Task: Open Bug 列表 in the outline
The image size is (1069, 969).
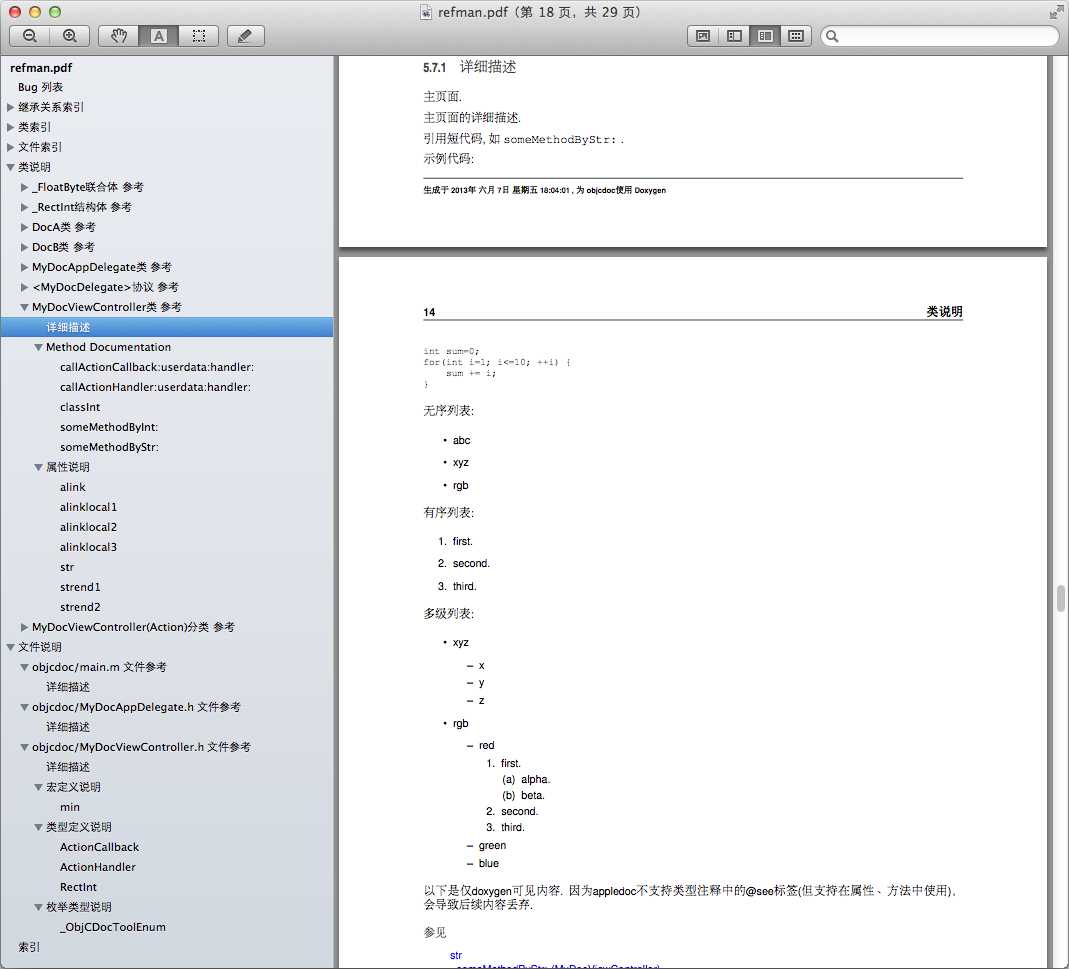Action: pos(40,87)
